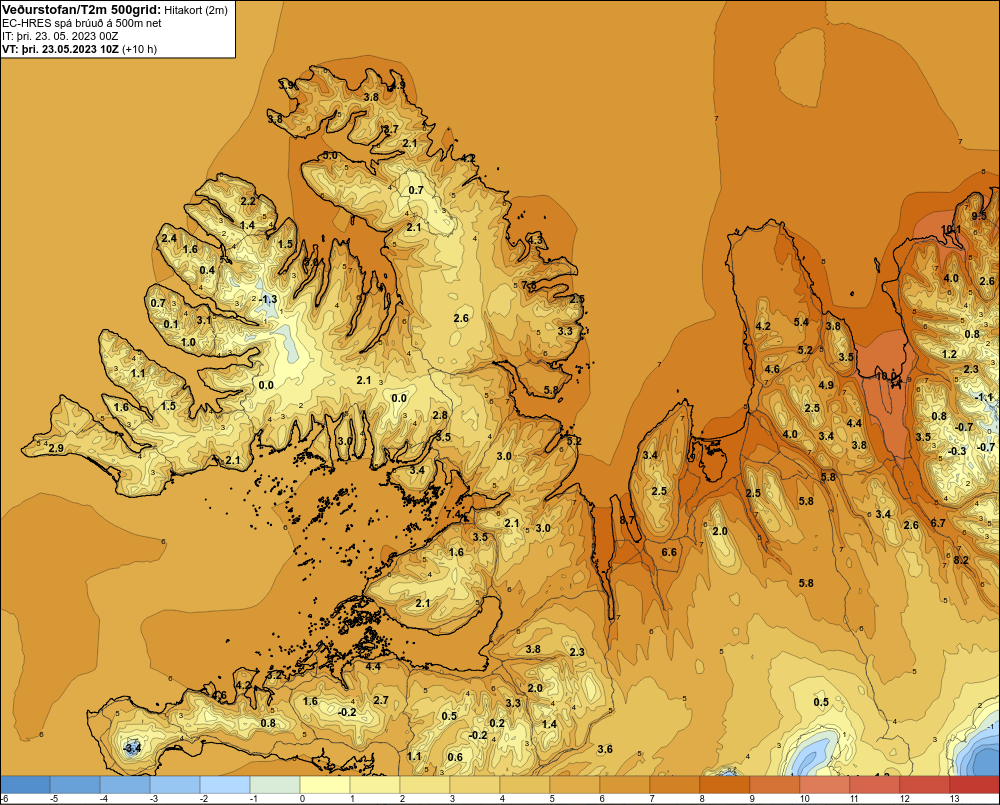
Task: Click the 3.1 temperature value on the map
Action: [x=203, y=320]
